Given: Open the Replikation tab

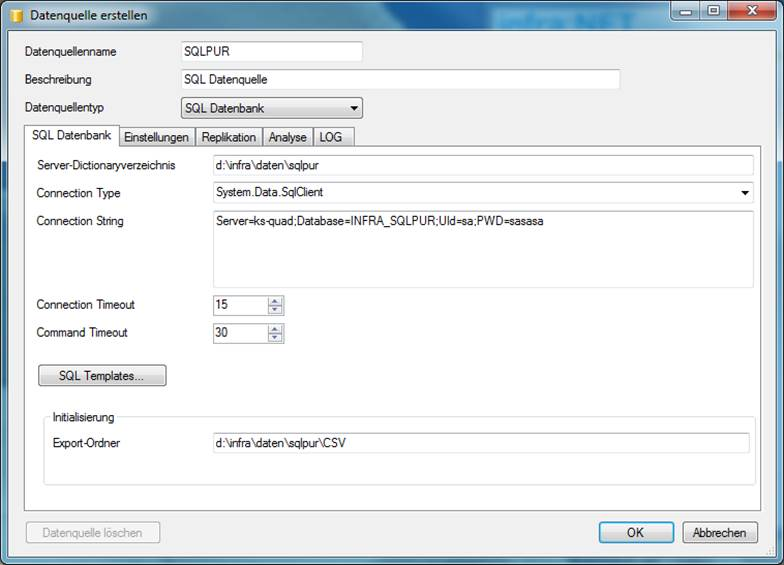Looking at the screenshot, I should [228, 137].
